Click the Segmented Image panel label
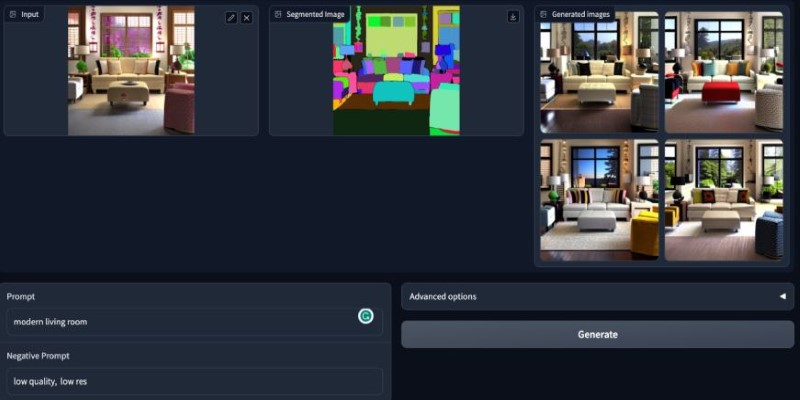 tap(309, 14)
